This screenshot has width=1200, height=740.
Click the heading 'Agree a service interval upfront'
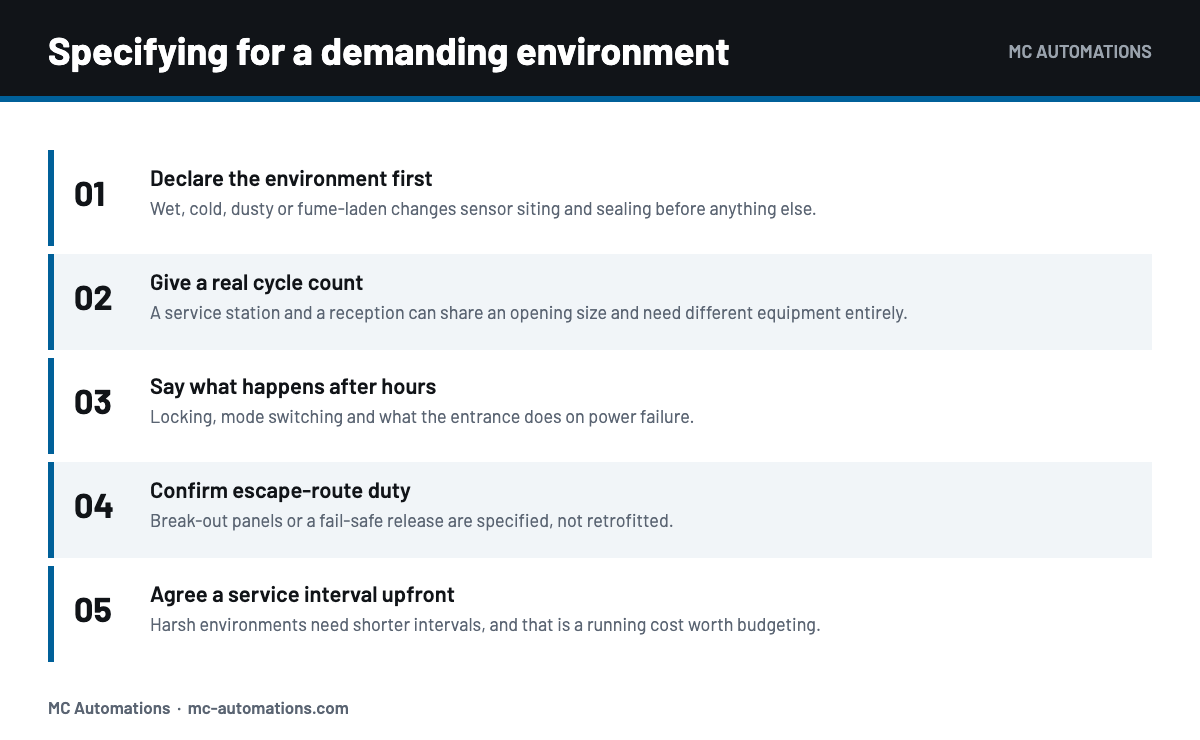302,594
